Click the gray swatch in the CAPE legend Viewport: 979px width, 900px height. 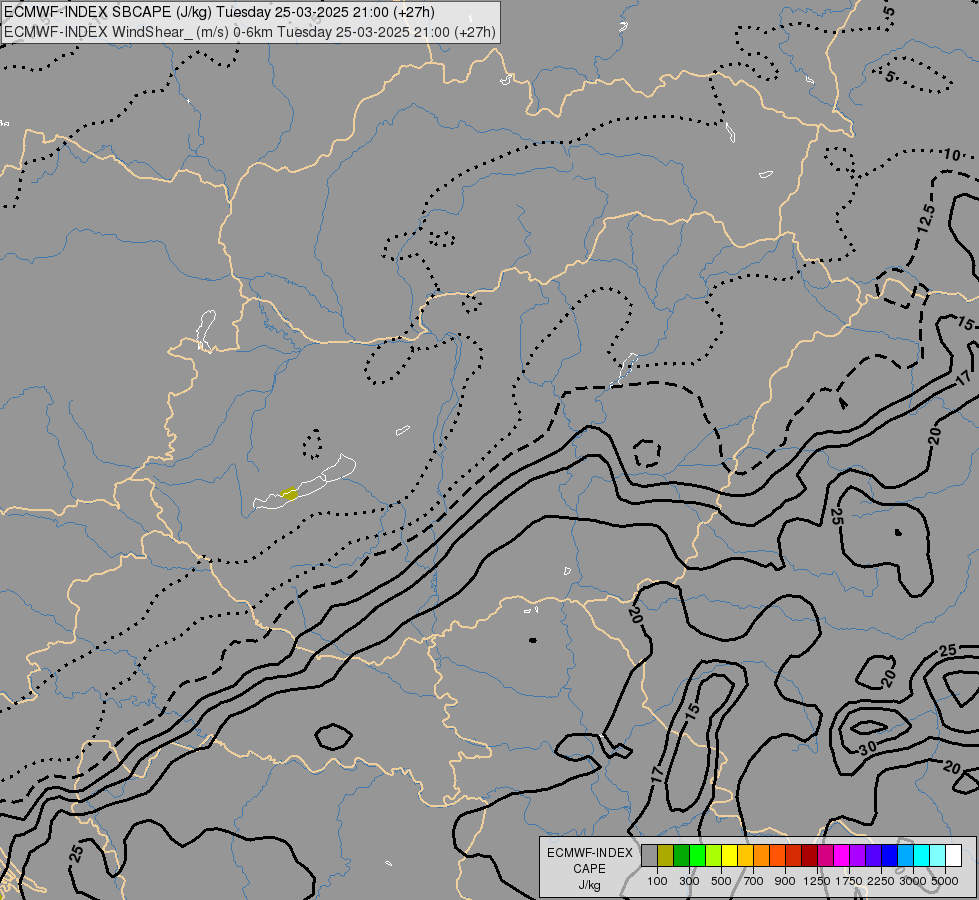coord(649,856)
